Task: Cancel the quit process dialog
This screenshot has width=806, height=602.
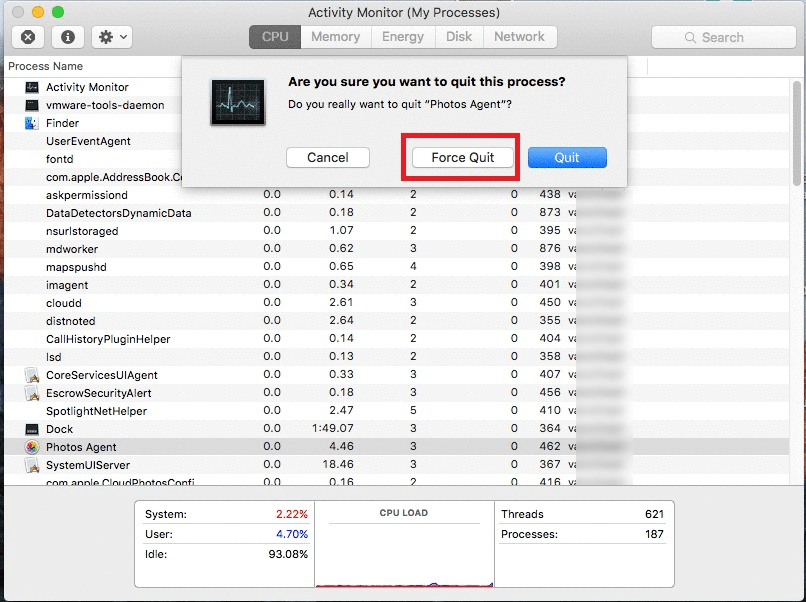Action: [328, 157]
